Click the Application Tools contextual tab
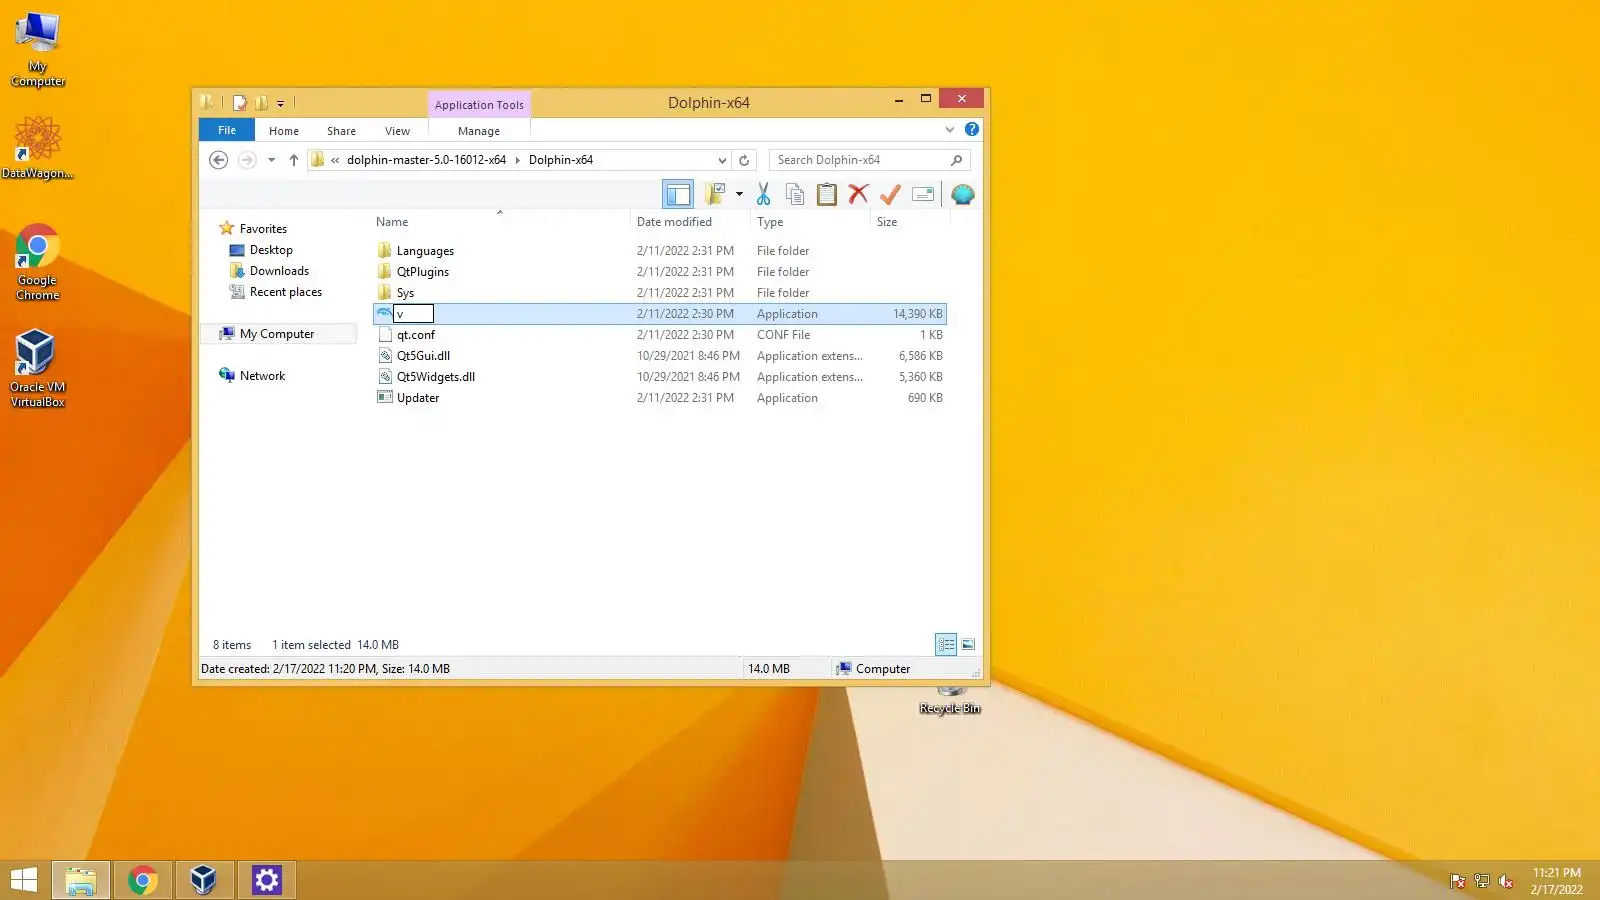Screen dimensions: 1600x900 coord(479,105)
